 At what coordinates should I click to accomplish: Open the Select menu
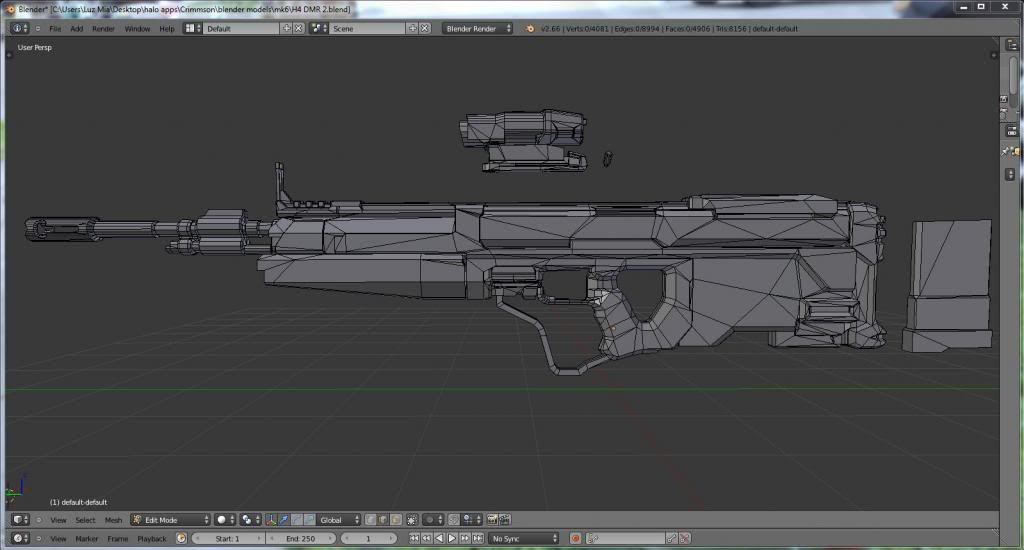tap(86, 520)
